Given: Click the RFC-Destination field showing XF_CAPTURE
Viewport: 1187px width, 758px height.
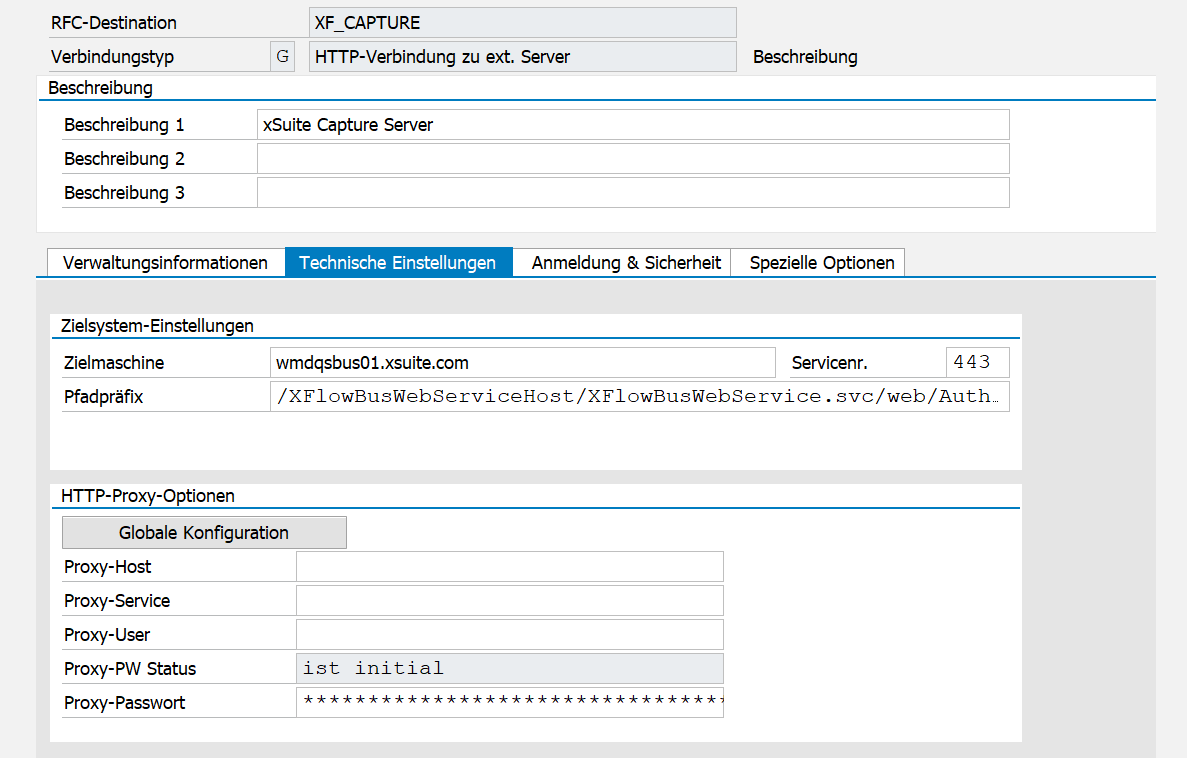Looking at the screenshot, I should coord(520,21).
